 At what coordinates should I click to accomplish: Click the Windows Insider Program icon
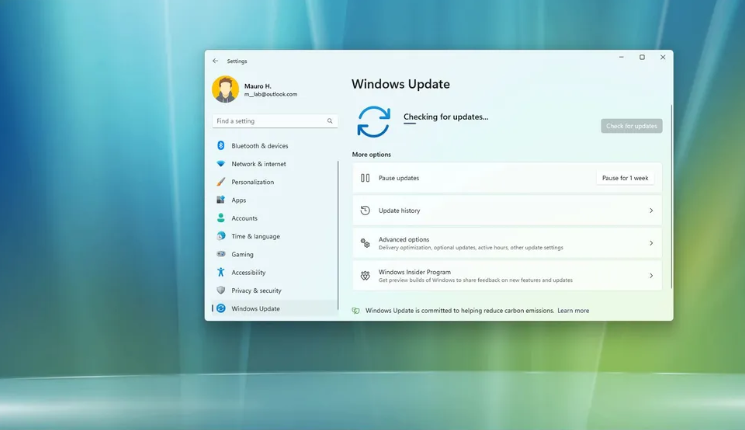pos(365,276)
